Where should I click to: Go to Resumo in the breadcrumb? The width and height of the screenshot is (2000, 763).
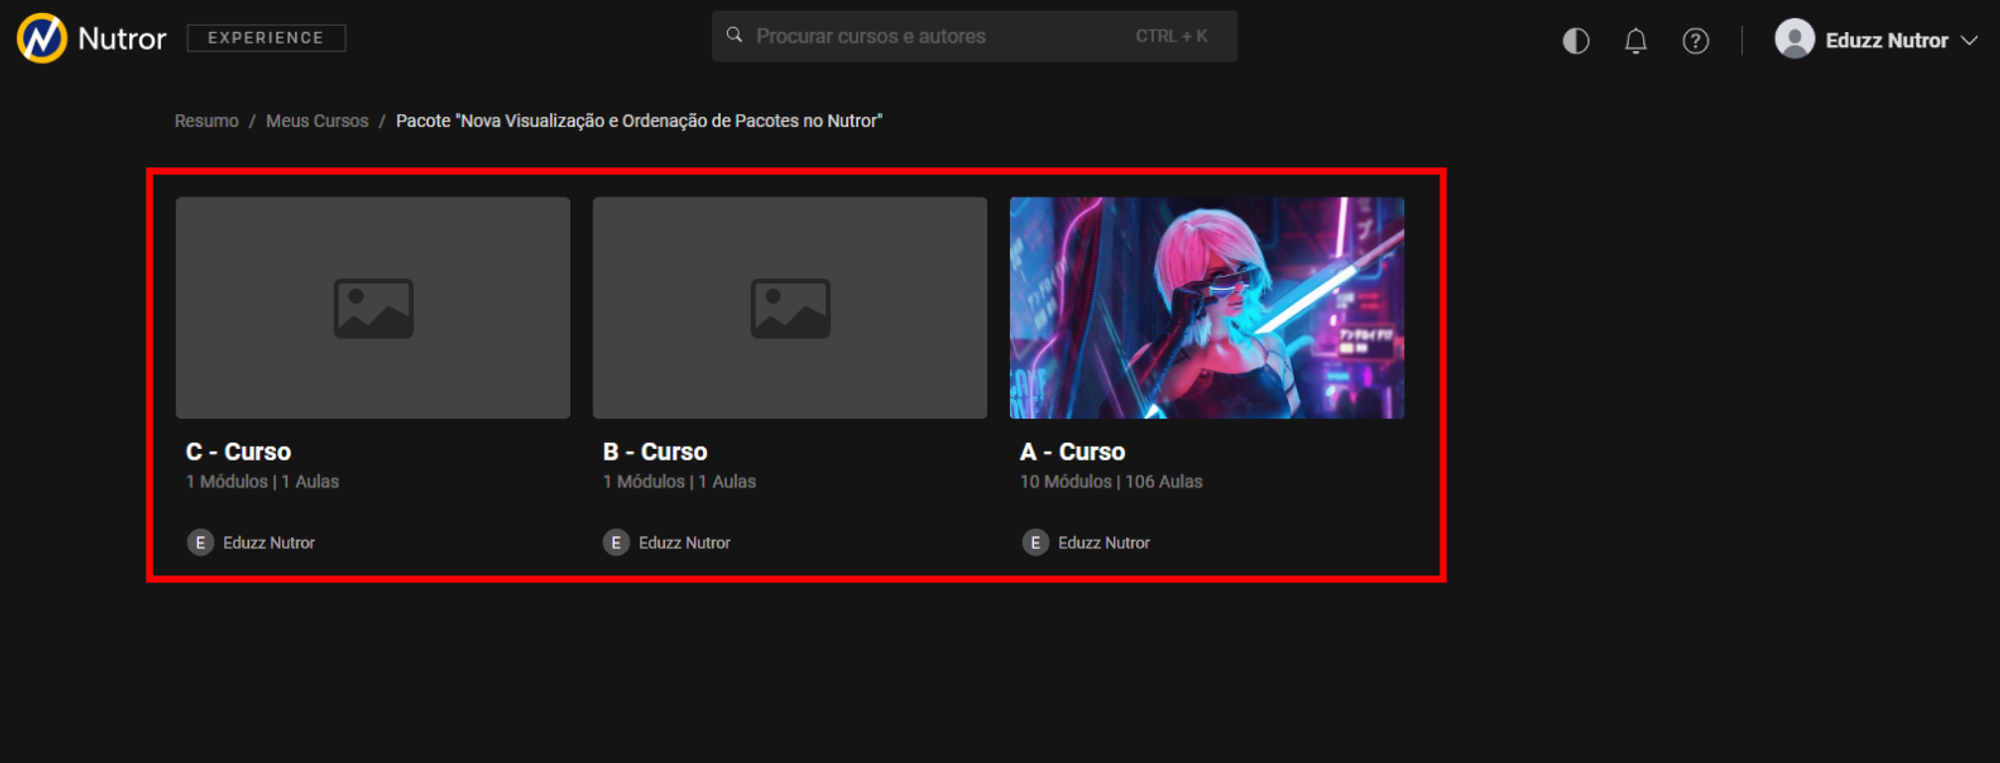point(206,121)
